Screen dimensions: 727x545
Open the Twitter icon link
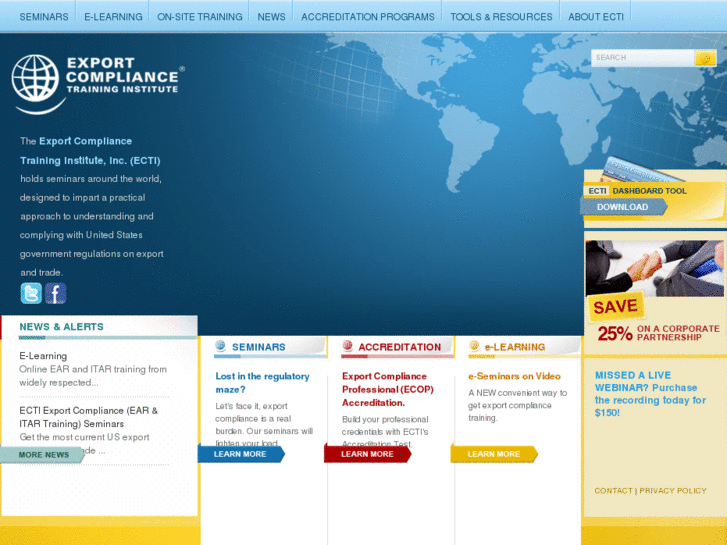31,293
